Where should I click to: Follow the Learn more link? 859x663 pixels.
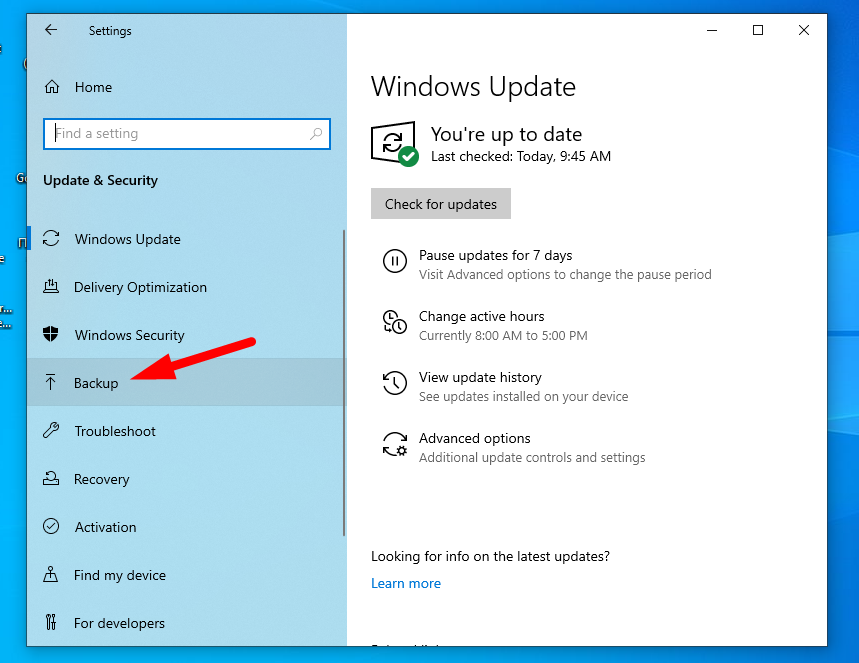tap(406, 583)
